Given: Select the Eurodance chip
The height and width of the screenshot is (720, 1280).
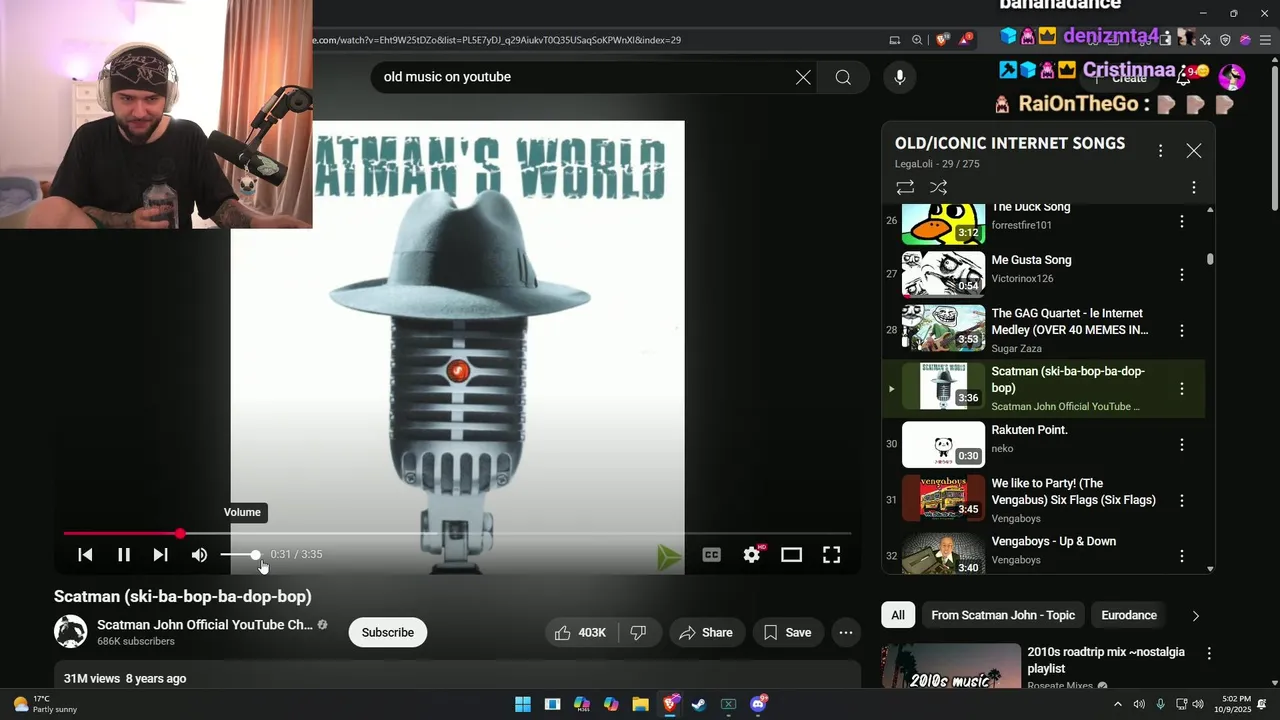Looking at the screenshot, I should pos(1129,615).
